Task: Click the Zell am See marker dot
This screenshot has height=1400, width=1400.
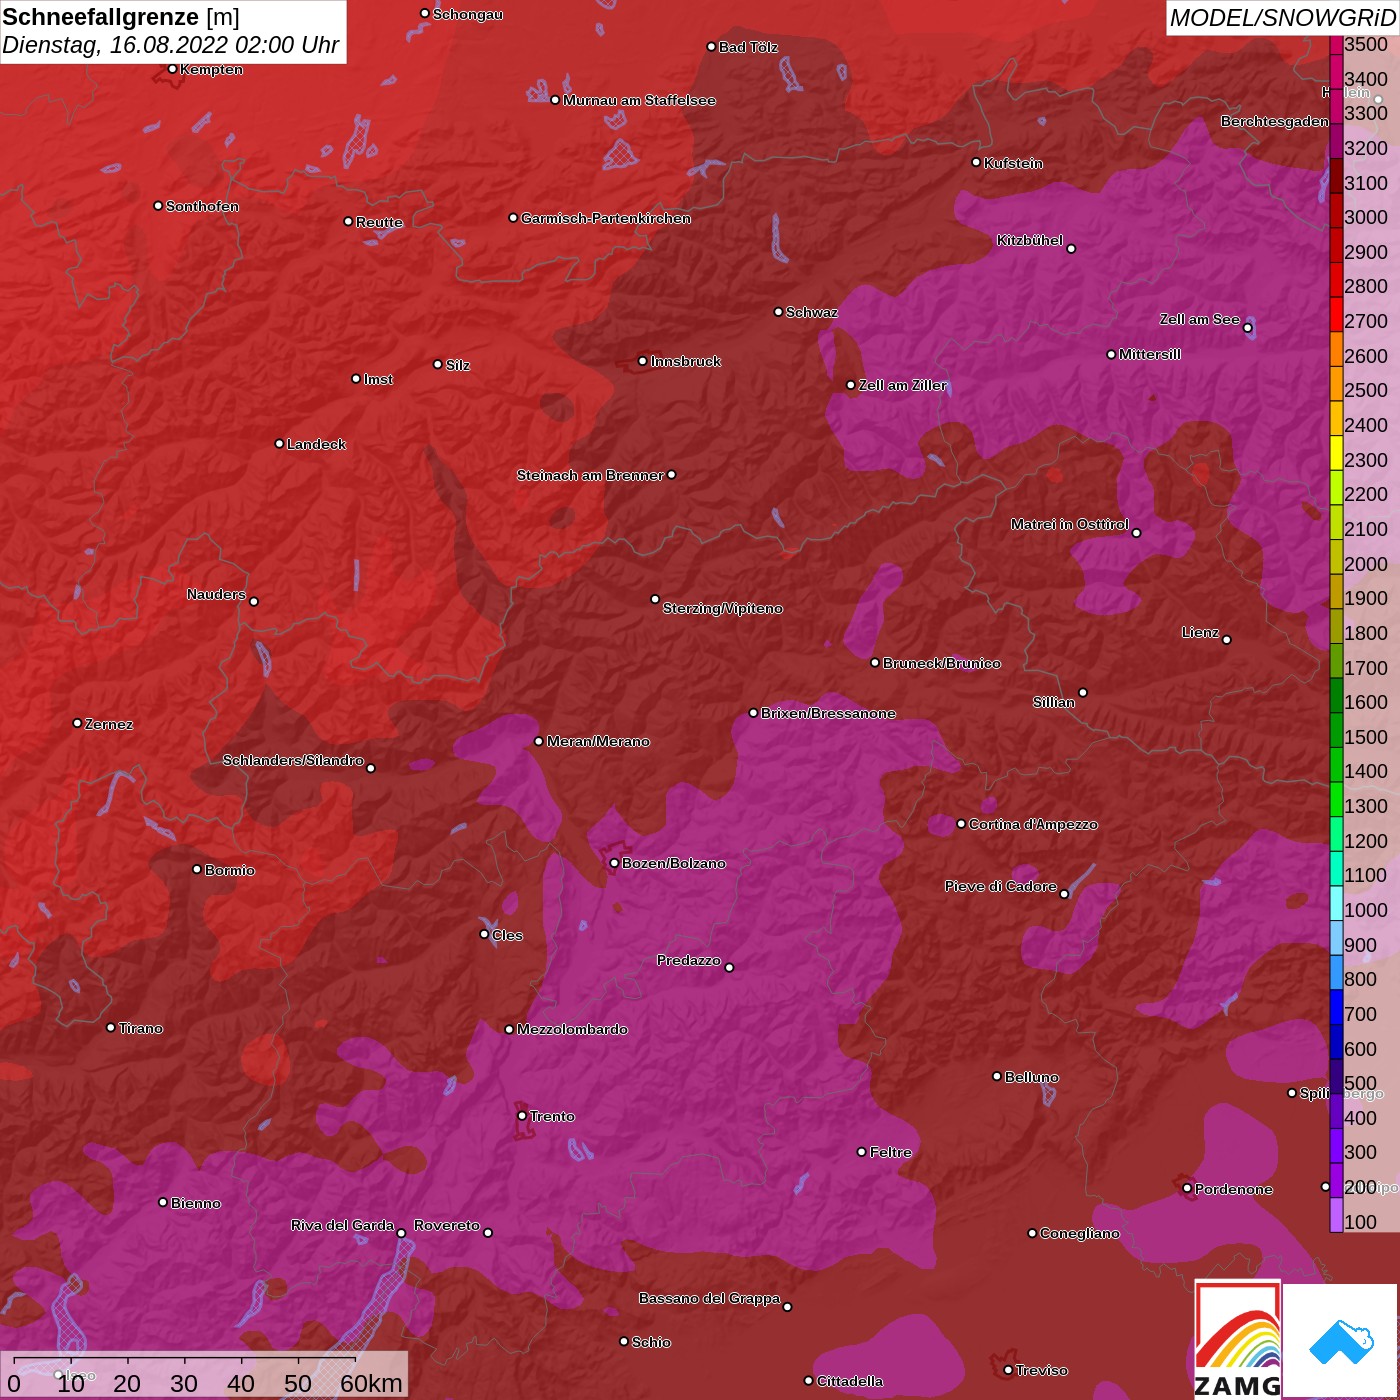Action: click(x=1248, y=328)
